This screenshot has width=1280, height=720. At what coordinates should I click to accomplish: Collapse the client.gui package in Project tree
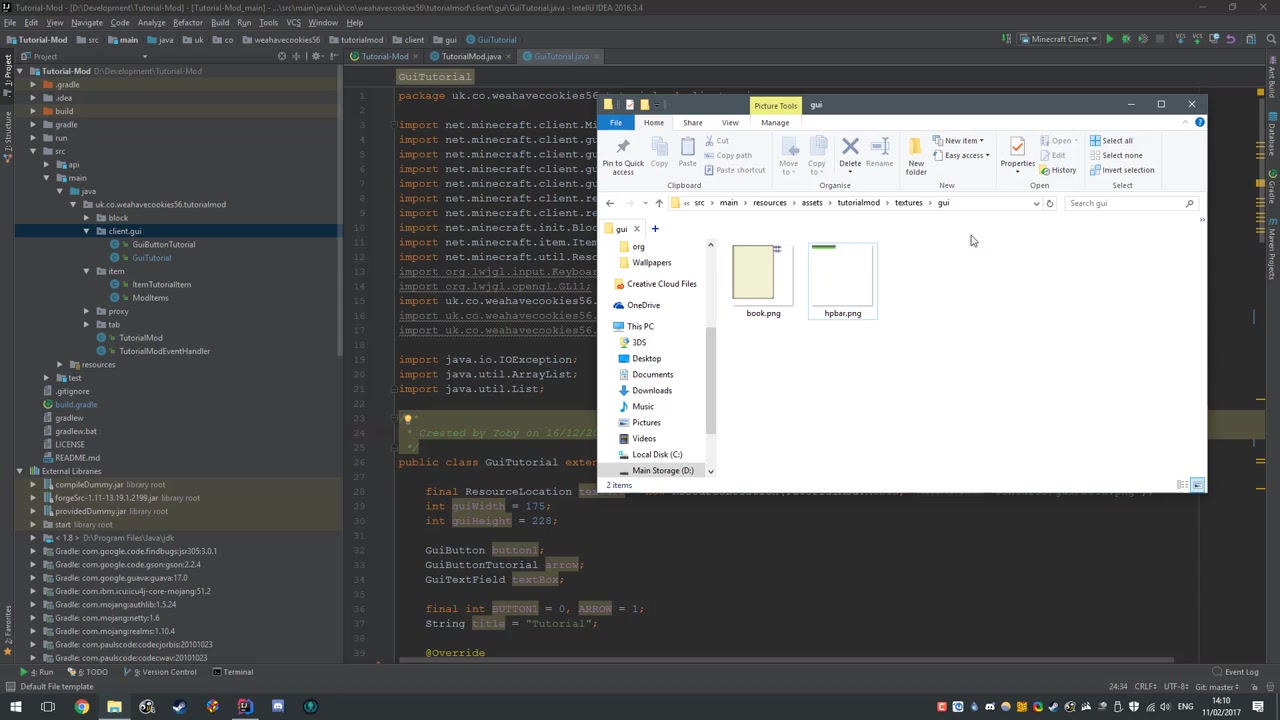click(x=86, y=231)
